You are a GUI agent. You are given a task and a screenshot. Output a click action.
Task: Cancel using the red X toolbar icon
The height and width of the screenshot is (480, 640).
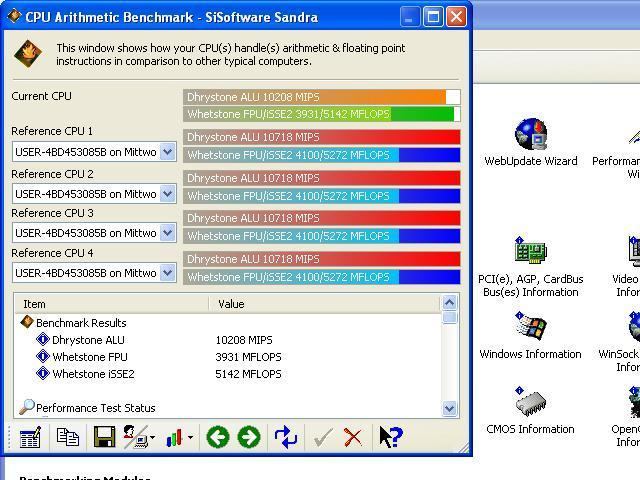[x=353, y=437]
